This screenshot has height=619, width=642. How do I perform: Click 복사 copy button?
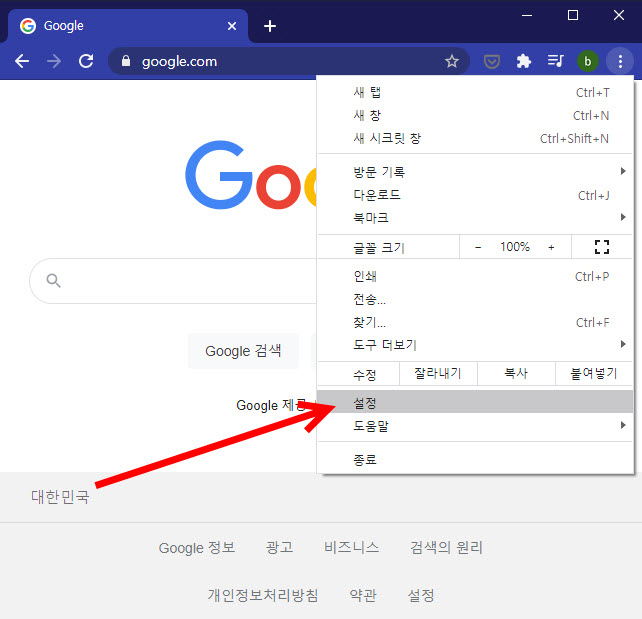click(x=516, y=373)
